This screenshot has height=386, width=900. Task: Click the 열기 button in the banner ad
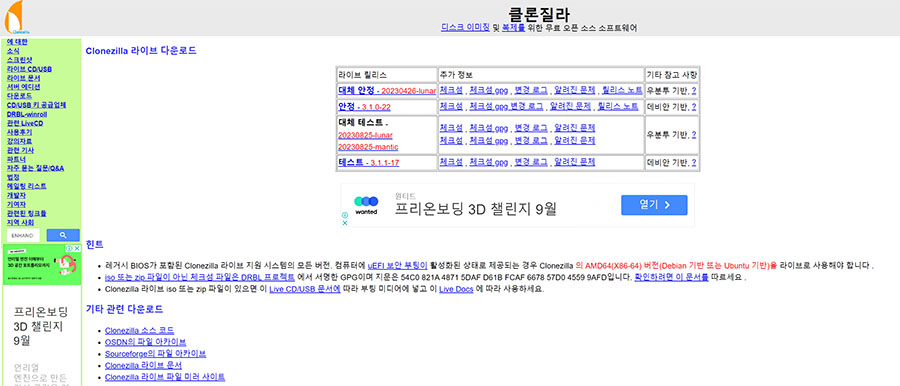click(x=654, y=205)
